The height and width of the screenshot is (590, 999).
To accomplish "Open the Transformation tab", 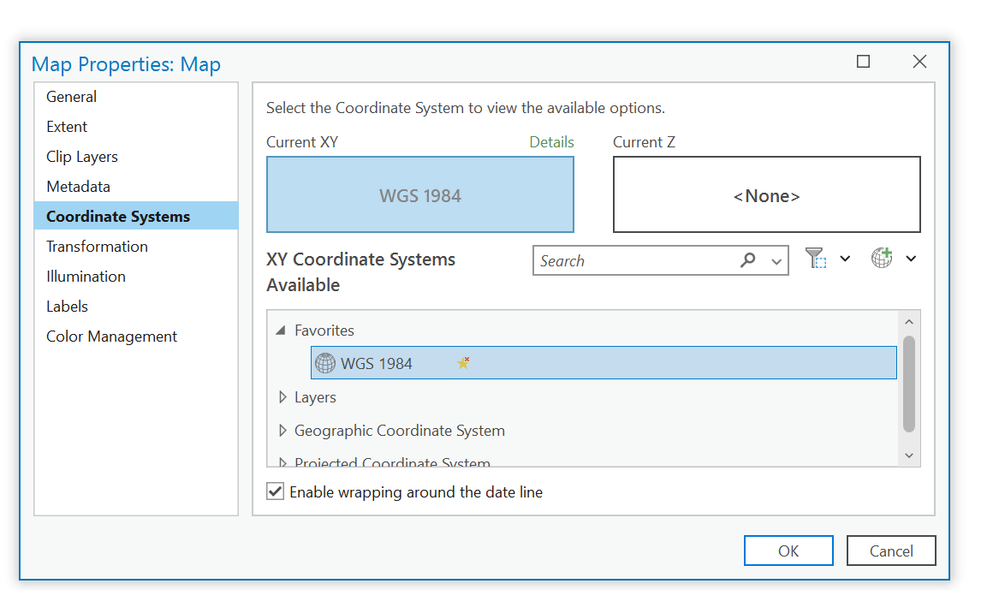I will tap(97, 247).
